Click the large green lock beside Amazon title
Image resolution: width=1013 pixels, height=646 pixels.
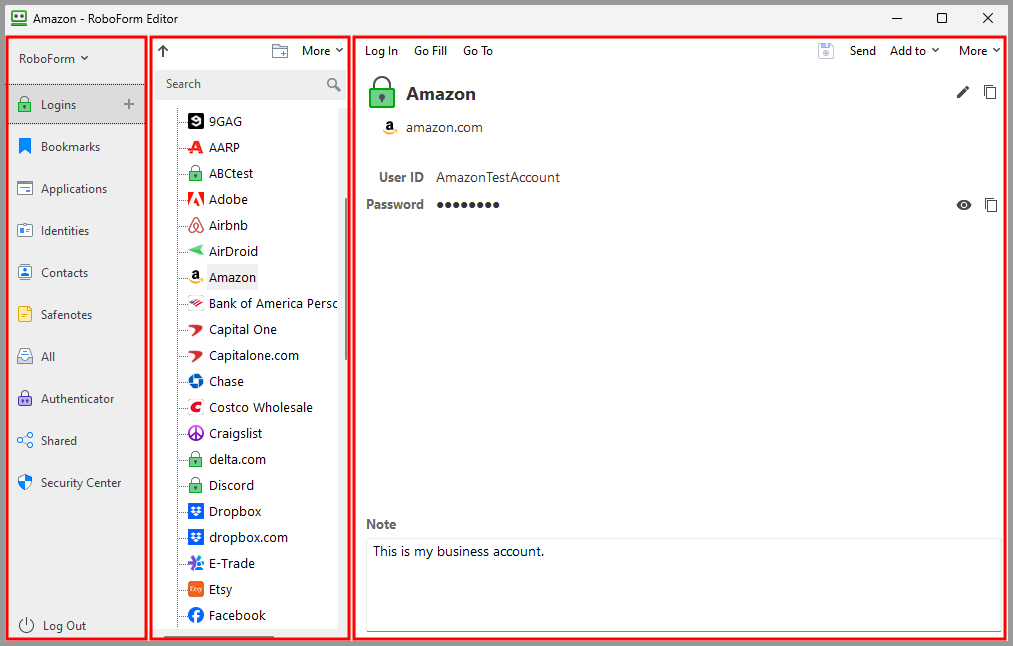pyautogui.click(x=382, y=92)
